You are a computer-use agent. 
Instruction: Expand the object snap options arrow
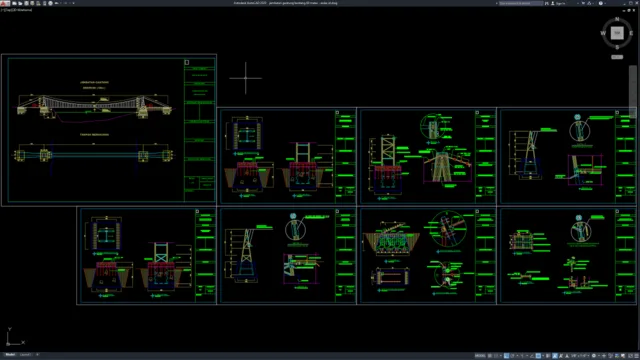pos(543,356)
